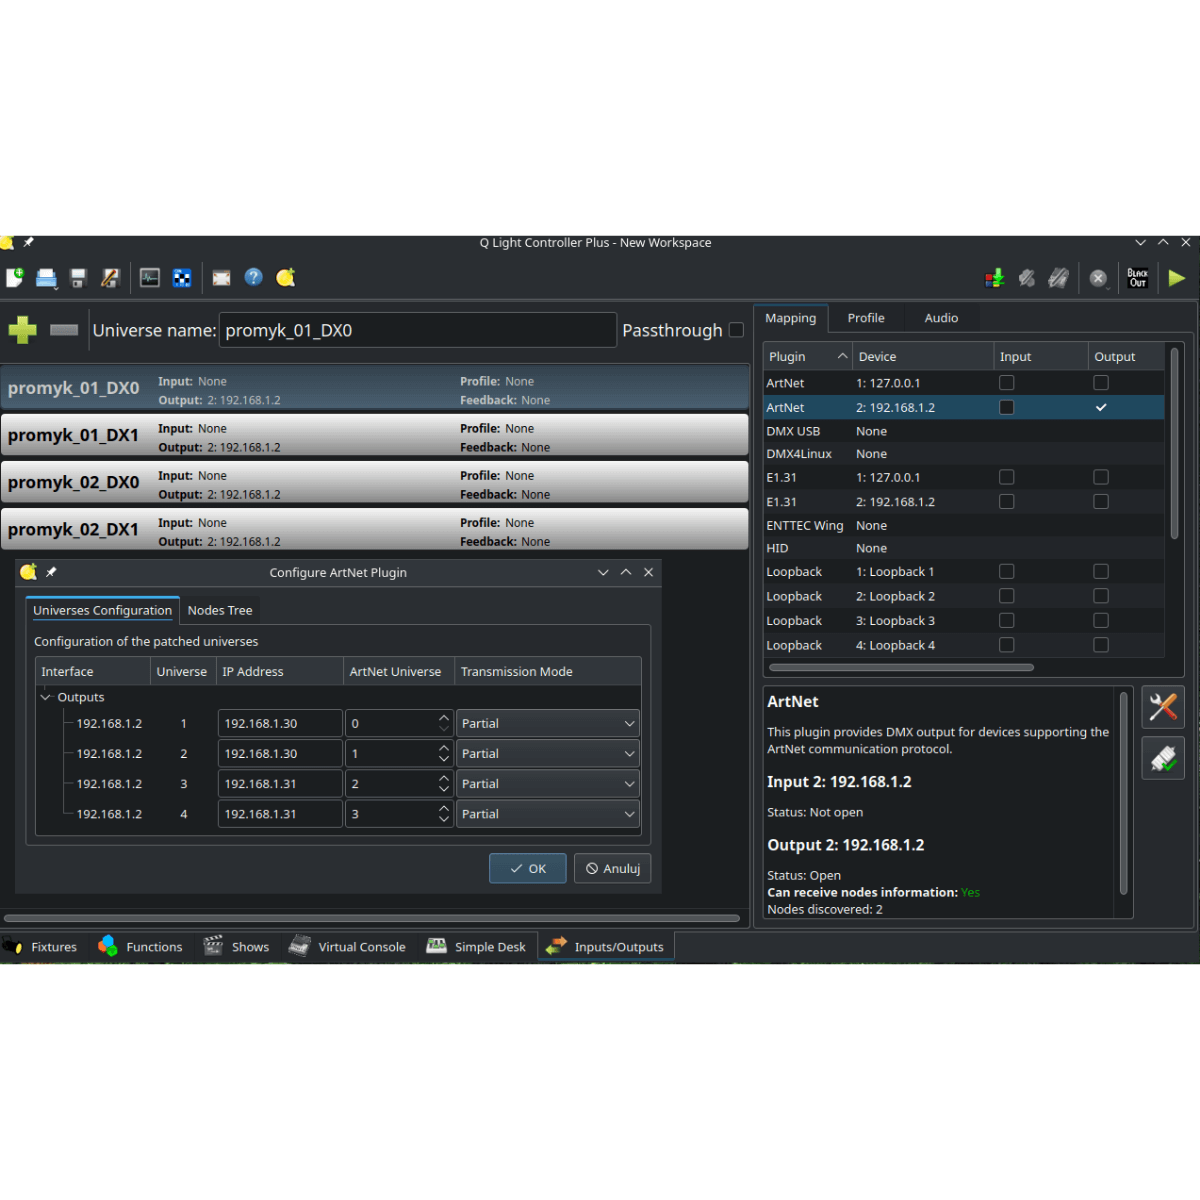Uncheck ArtNet 192.168.1.2 output checkbox
Screen dimensions: 1200x1200
point(1100,408)
